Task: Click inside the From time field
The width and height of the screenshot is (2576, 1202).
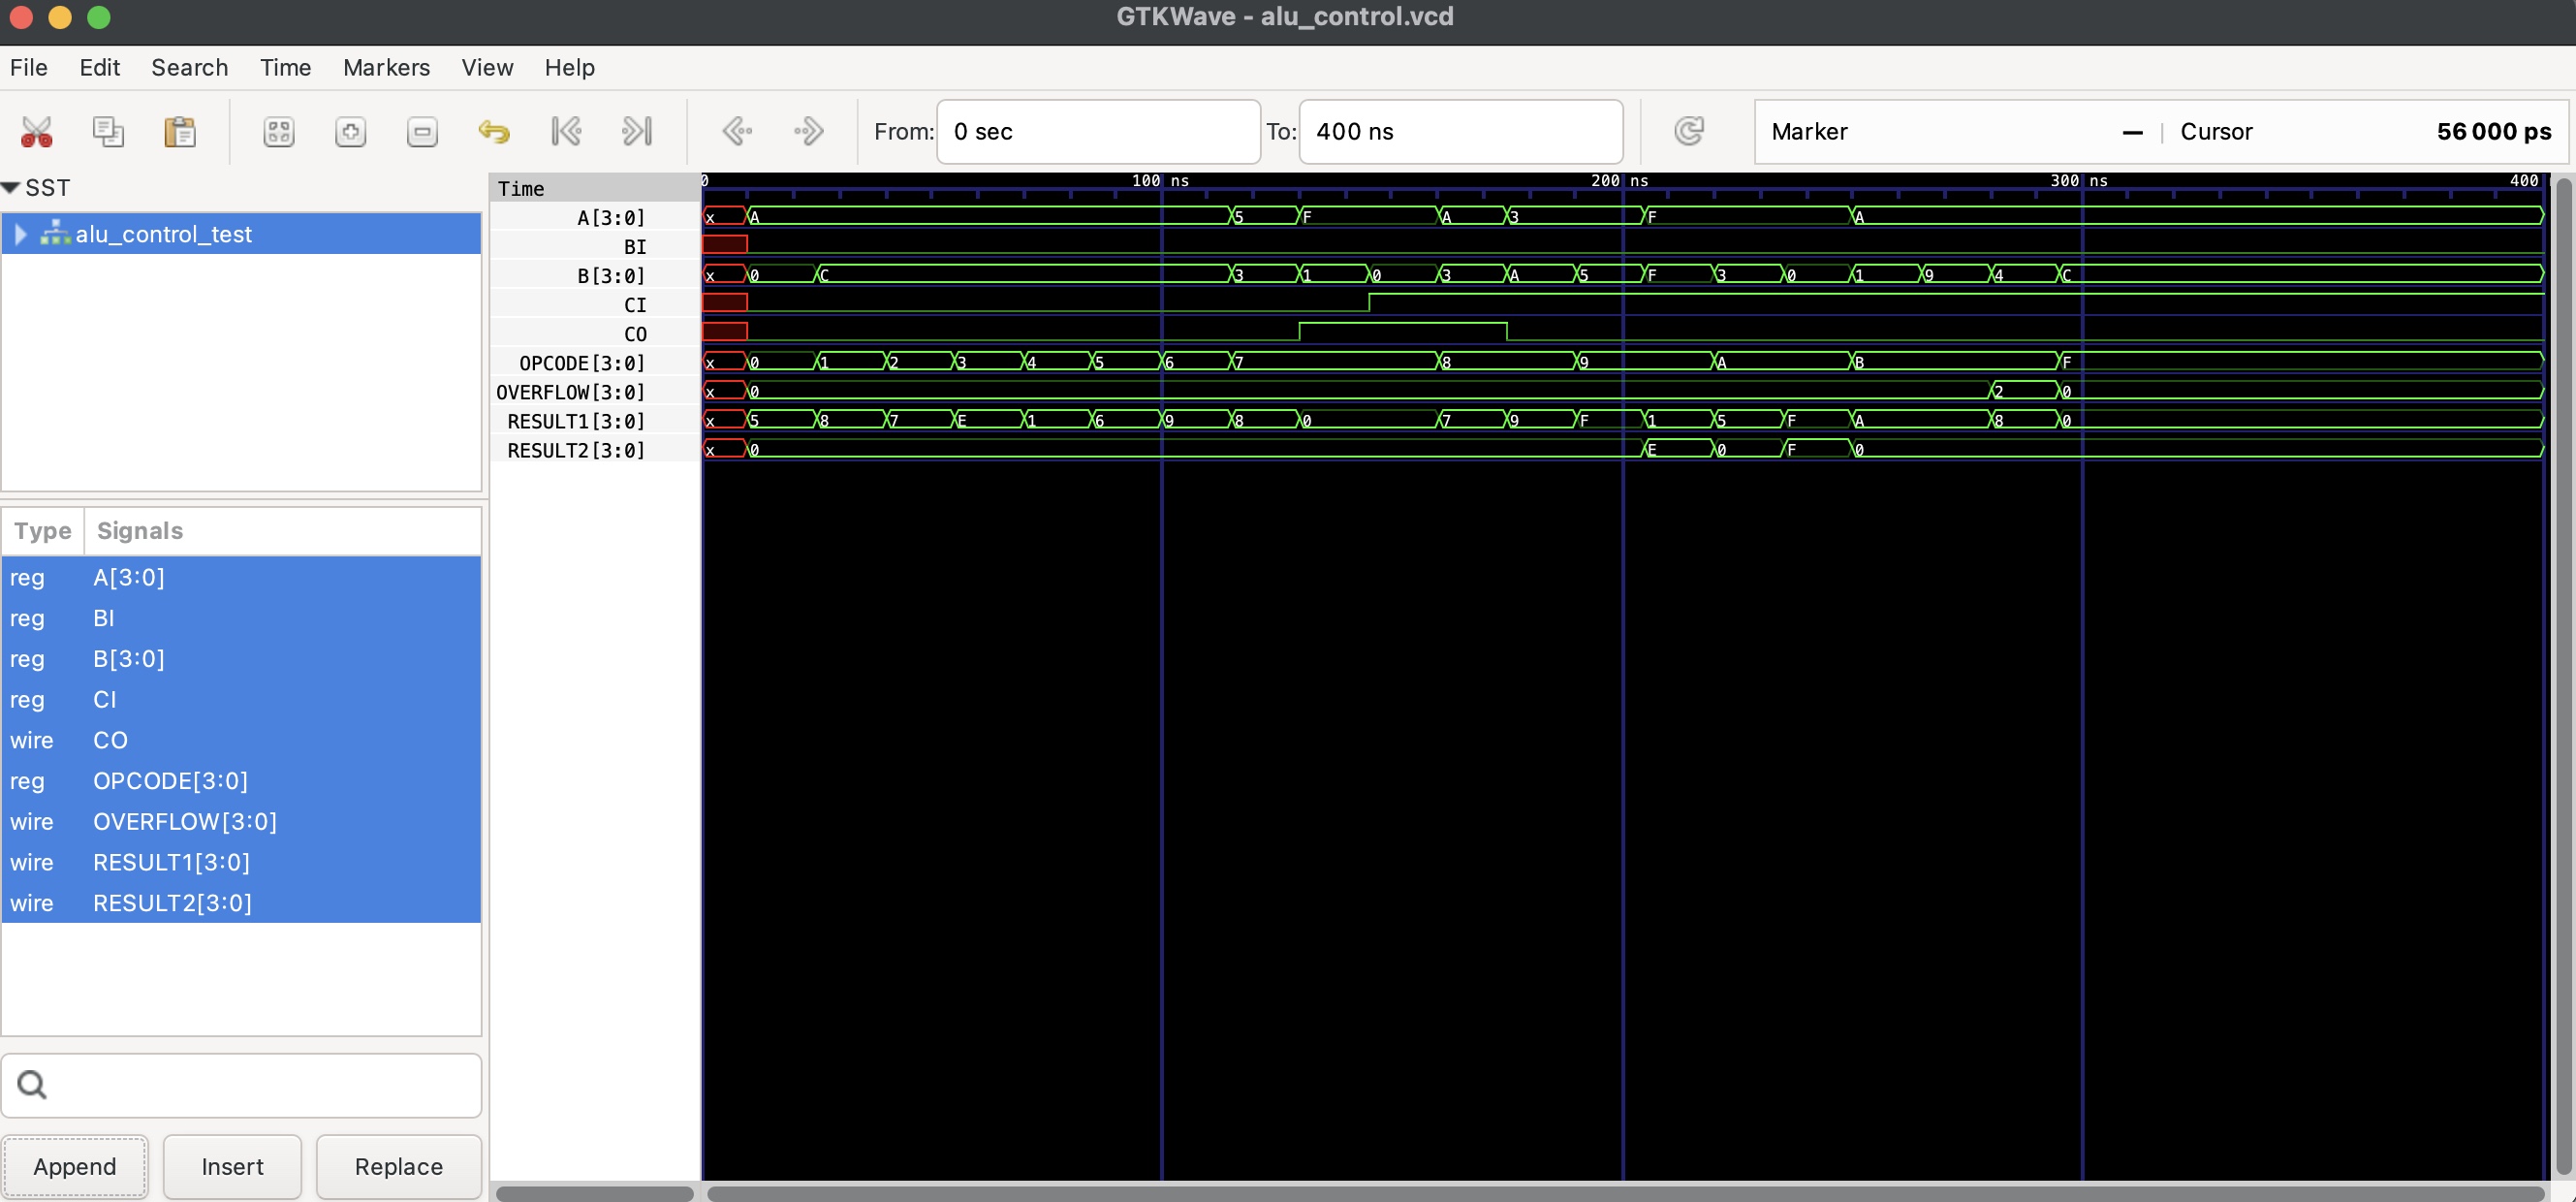Action: pos(1097,131)
